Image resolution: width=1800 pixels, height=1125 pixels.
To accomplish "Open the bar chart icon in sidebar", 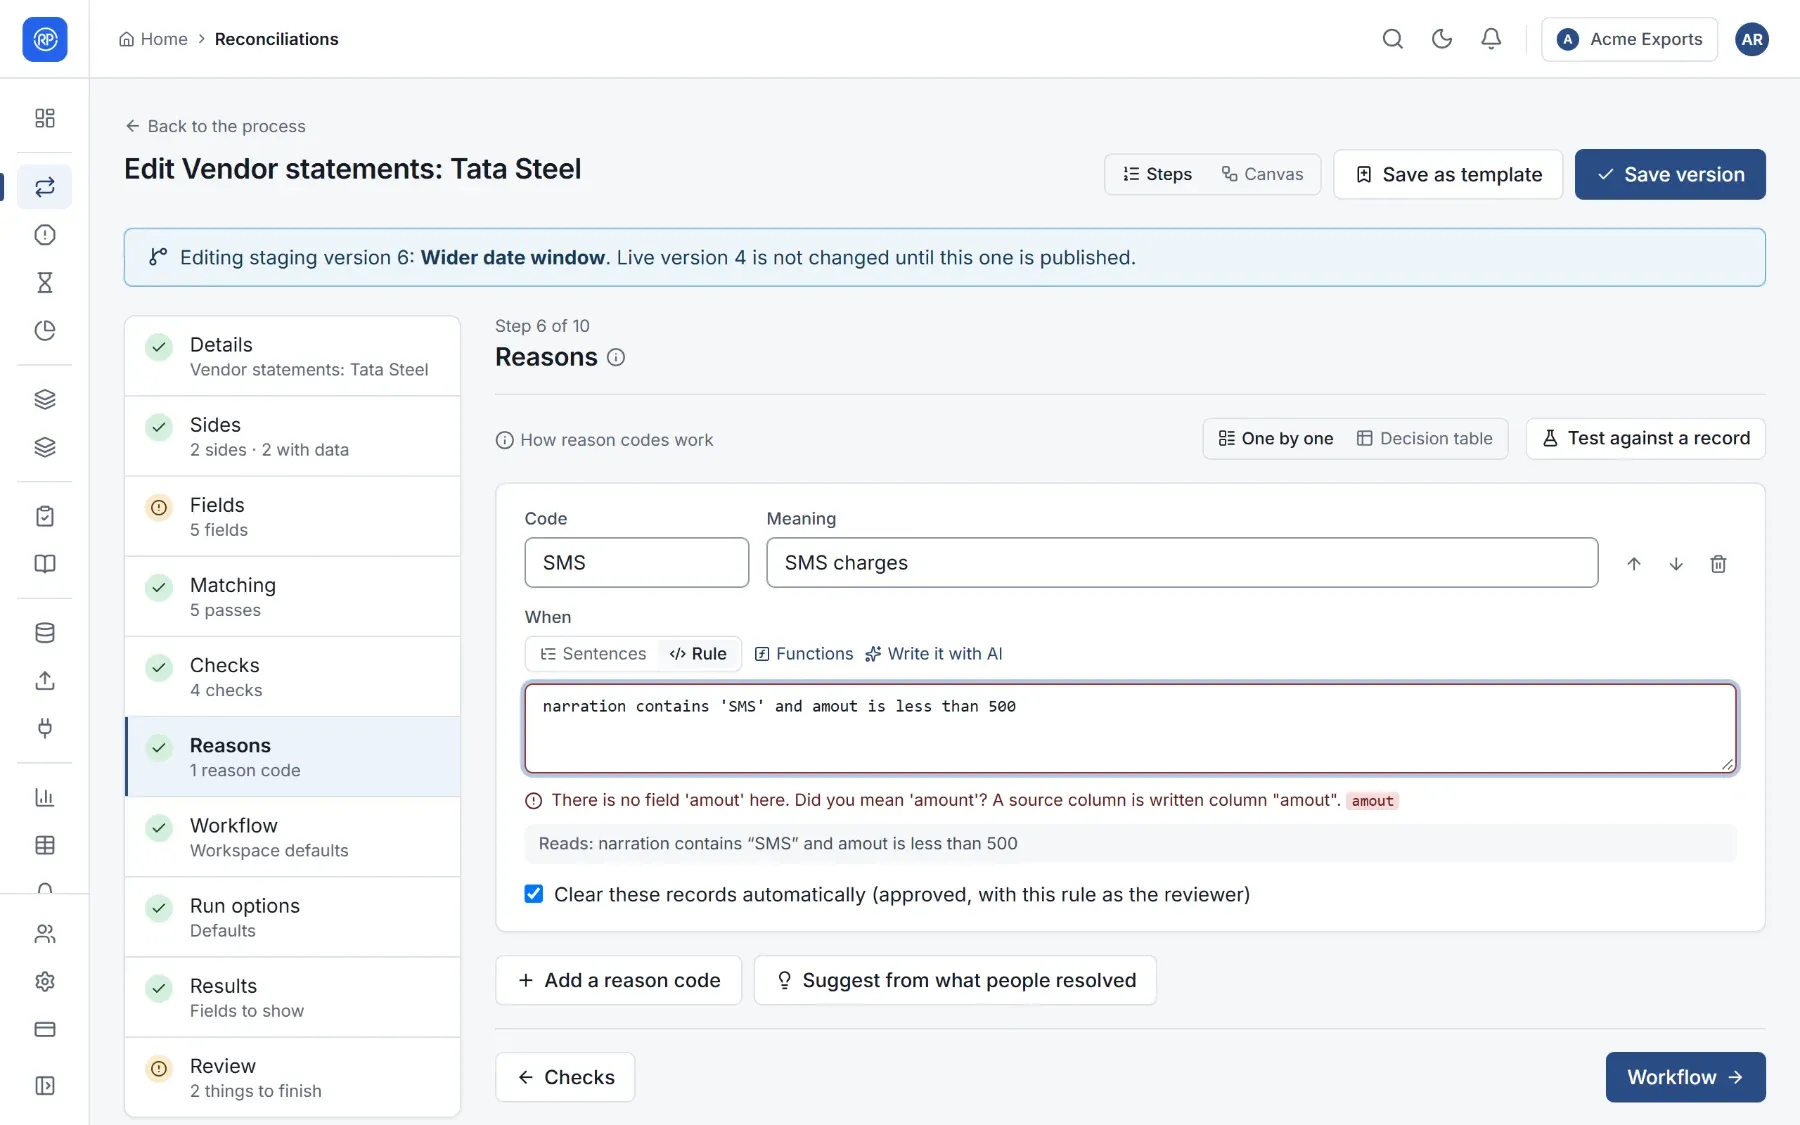I will pyautogui.click(x=45, y=797).
